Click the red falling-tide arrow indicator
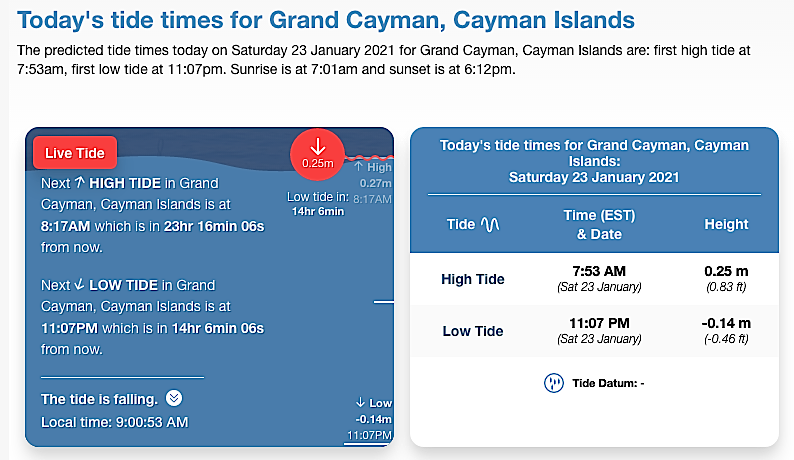The width and height of the screenshot is (794, 460). [x=318, y=153]
